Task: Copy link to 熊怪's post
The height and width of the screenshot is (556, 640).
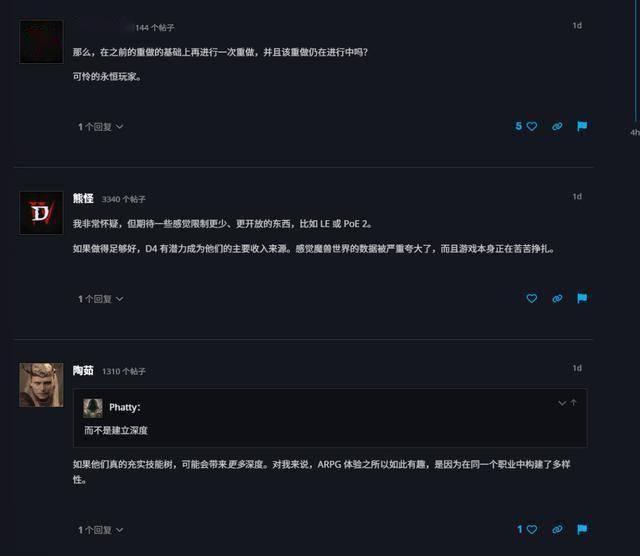Action: 557,299
